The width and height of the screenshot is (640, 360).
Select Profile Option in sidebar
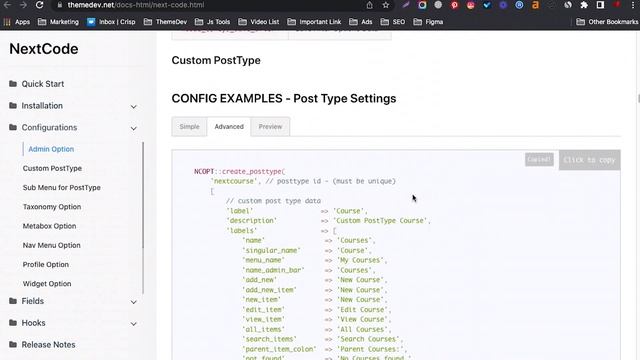46,264
